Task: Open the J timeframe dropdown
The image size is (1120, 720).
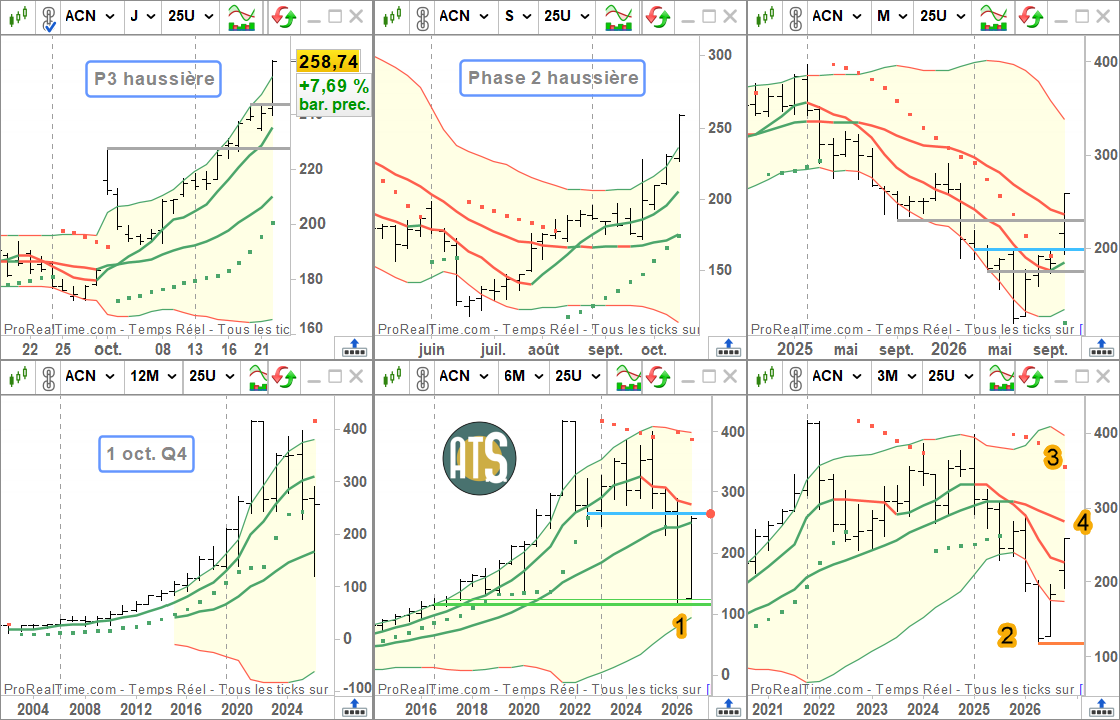Action: click(143, 16)
